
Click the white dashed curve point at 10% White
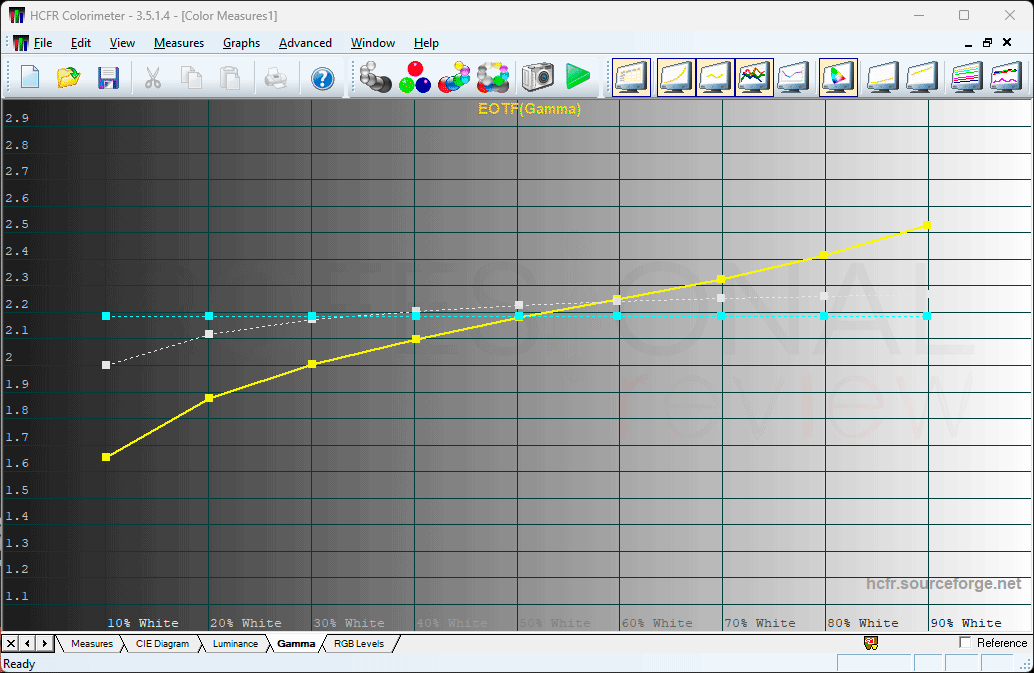[x=106, y=365]
